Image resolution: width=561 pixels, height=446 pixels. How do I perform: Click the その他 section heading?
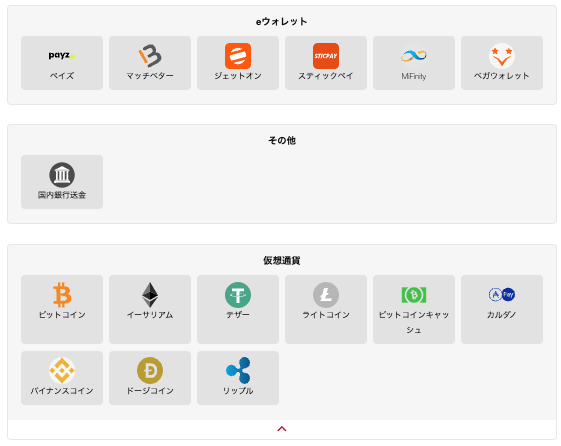coord(282,141)
